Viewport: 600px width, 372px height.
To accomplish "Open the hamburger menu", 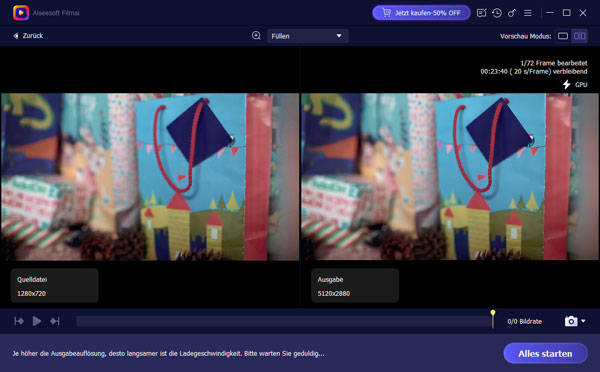I will click(528, 13).
